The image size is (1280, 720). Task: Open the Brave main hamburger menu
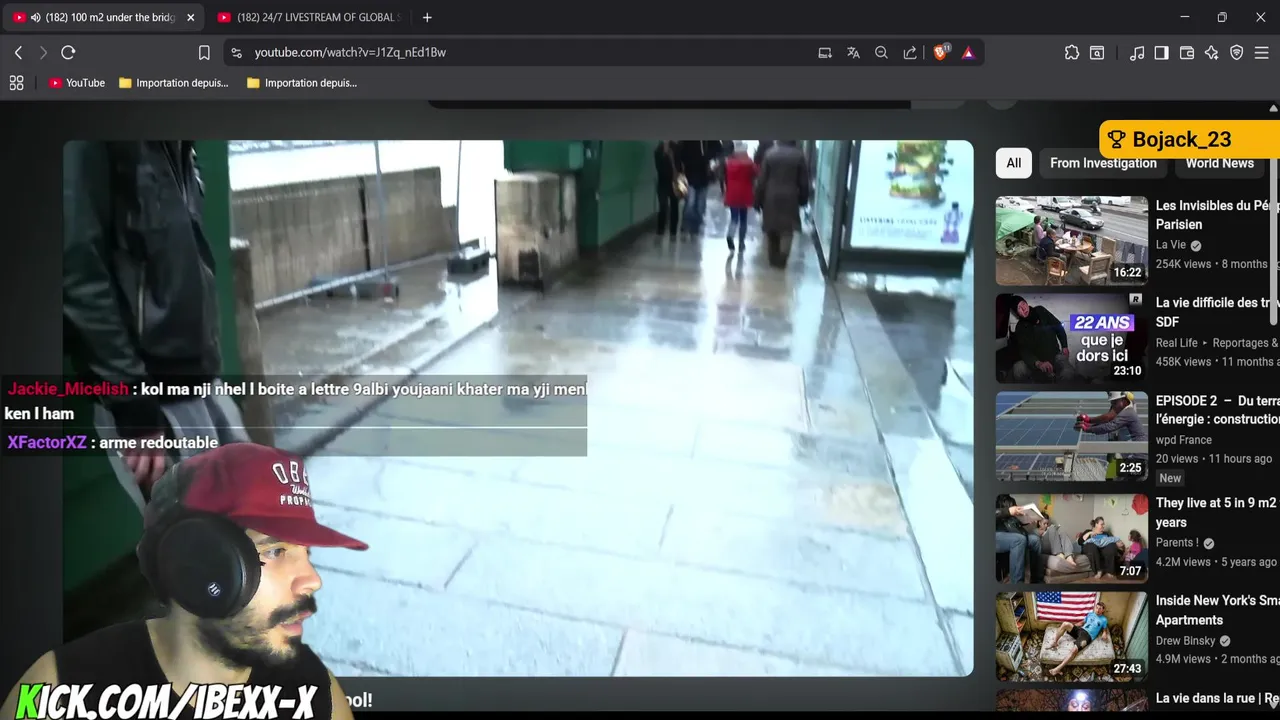point(1262,53)
